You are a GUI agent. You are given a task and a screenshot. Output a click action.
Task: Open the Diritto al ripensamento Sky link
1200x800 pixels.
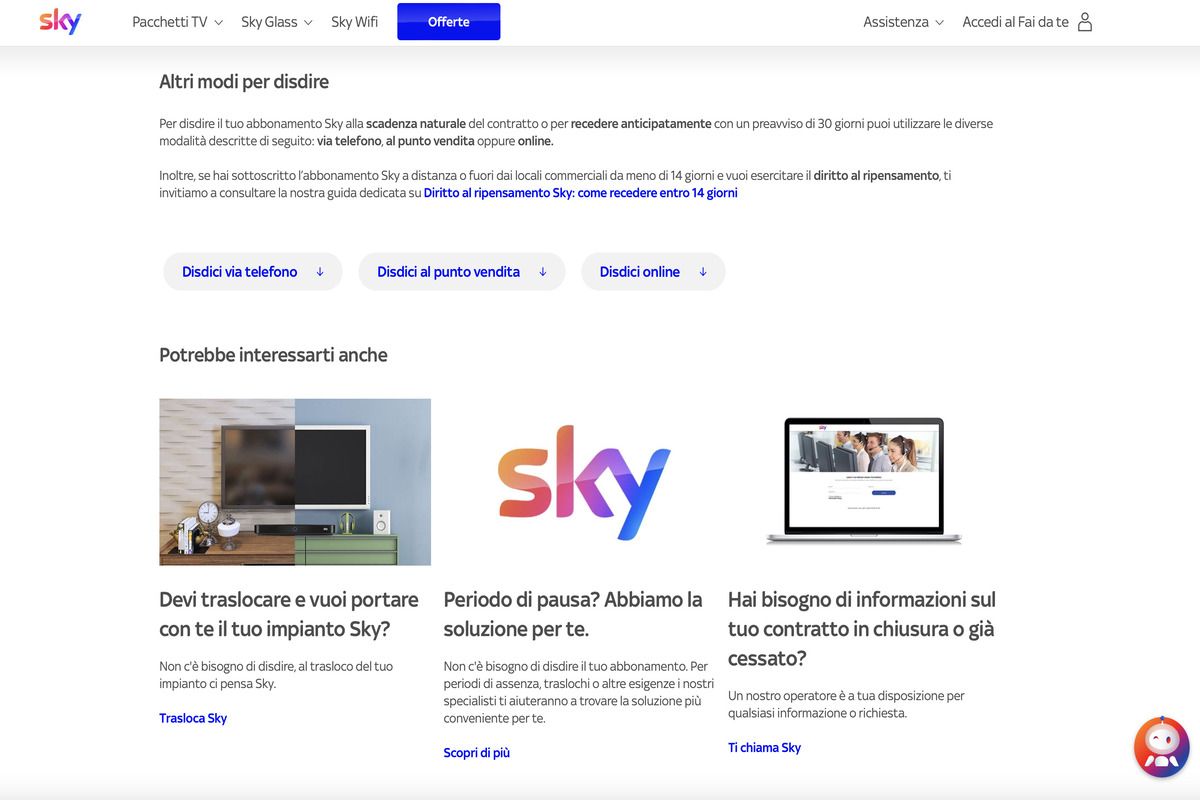pyautogui.click(x=580, y=193)
